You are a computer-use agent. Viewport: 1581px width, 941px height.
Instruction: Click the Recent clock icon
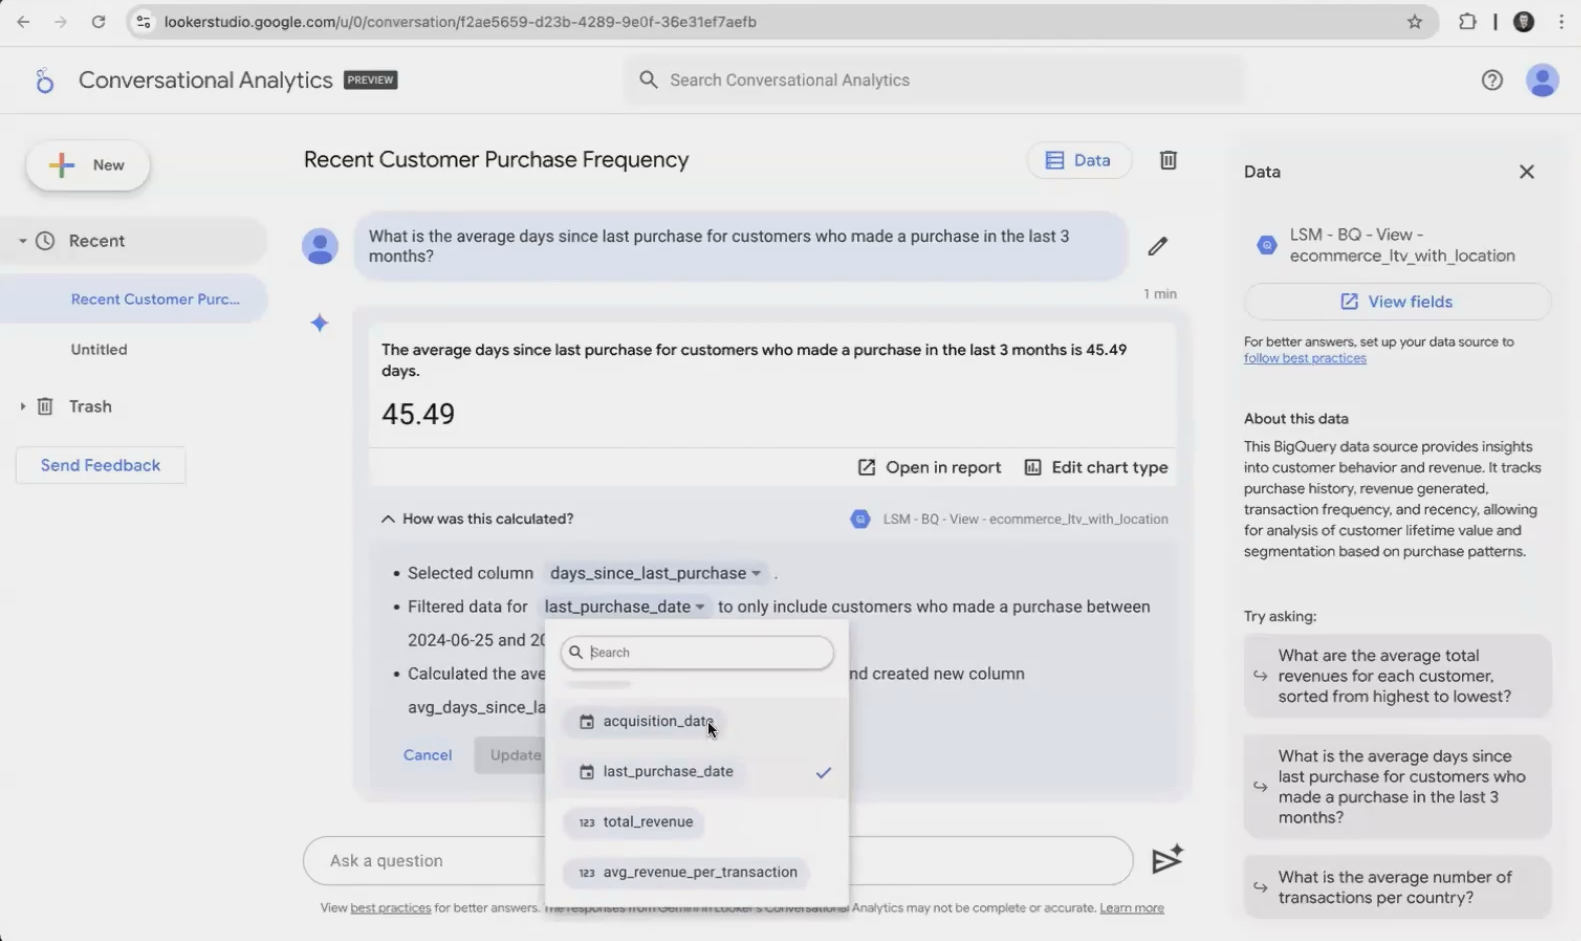pyautogui.click(x=45, y=241)
